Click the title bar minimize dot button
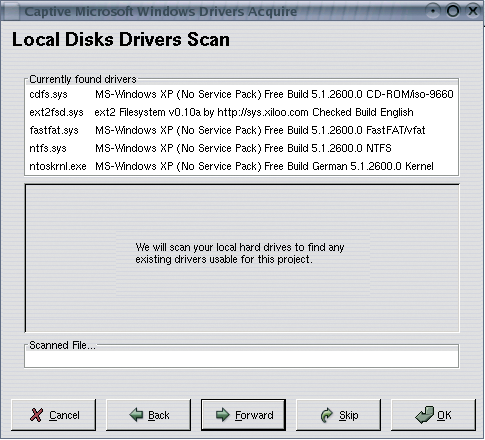 tap(433, 11)
